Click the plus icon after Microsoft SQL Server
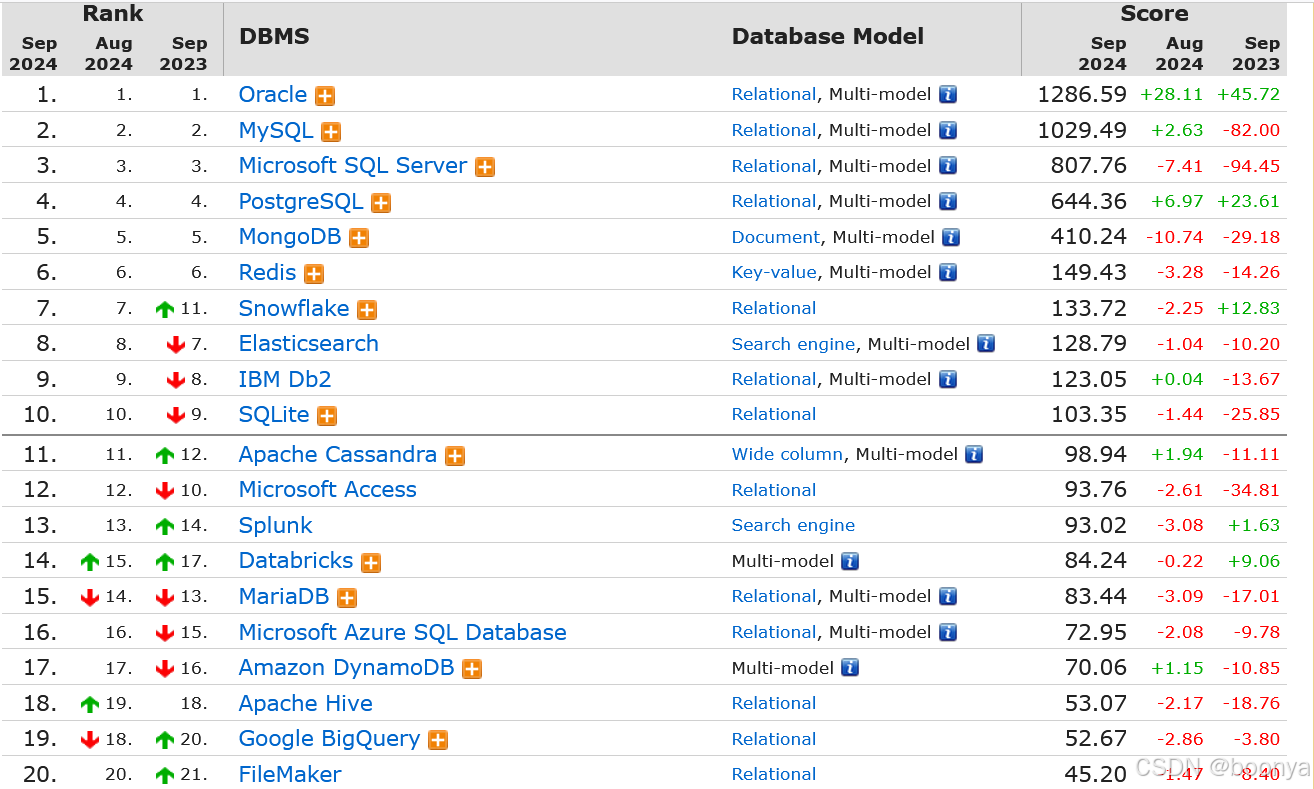The image size is (1314, 789). 485,167
